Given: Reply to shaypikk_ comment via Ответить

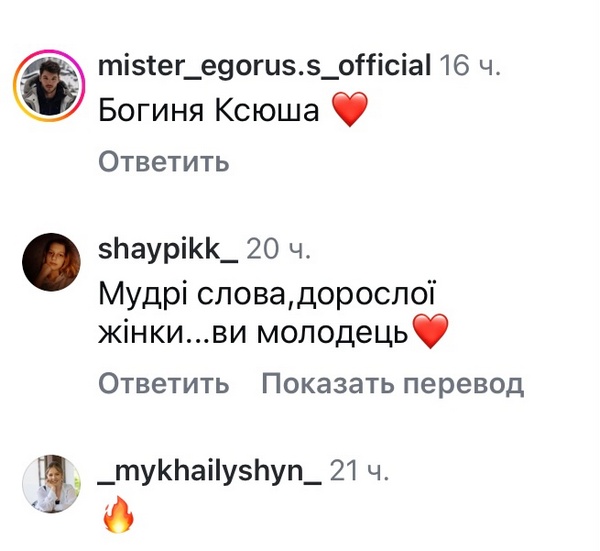Looking at the screenshot, I should [x=164, y=383].
